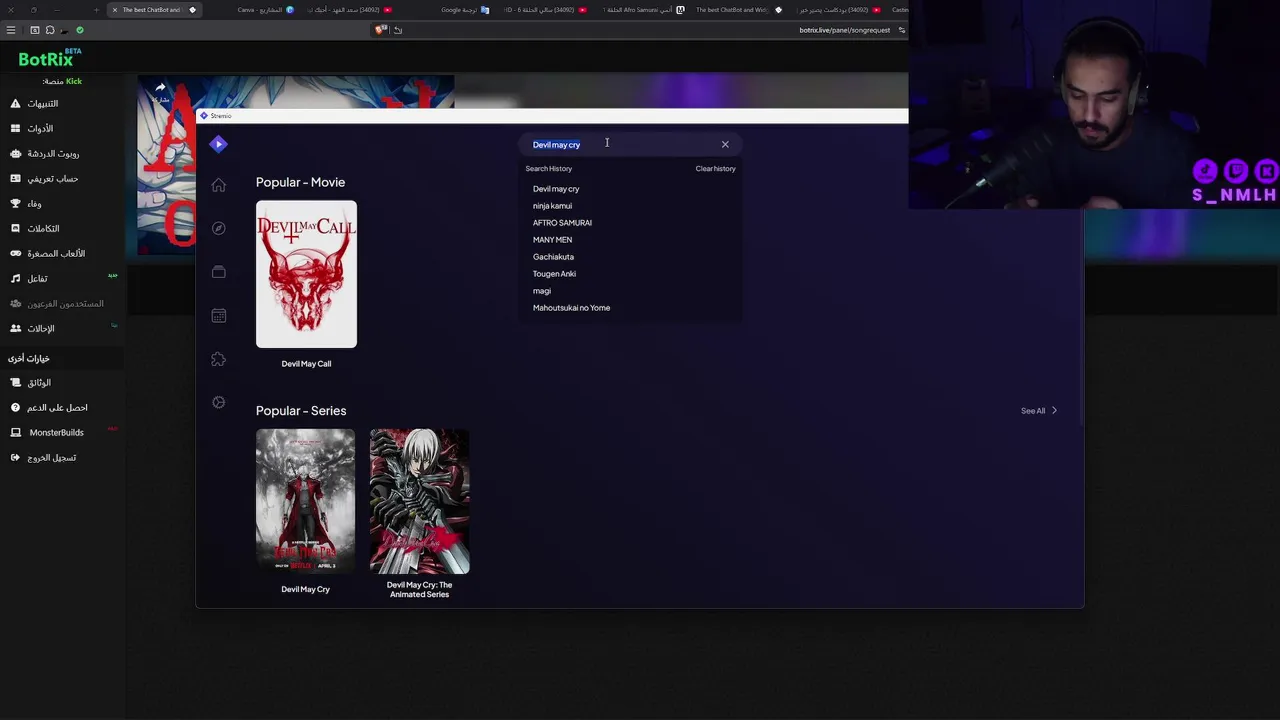
Task: Select 'Devil may cry' from search history
Action: click(x=556, y=189)
